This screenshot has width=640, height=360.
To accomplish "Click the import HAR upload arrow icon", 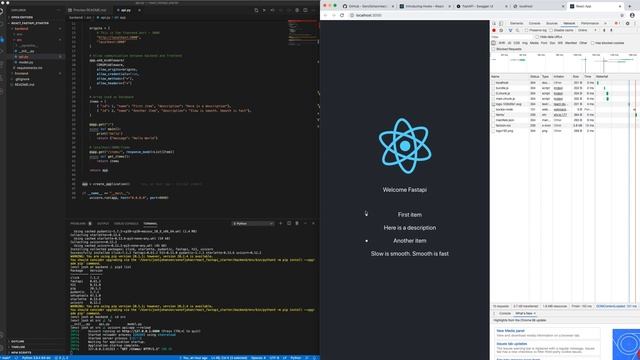I will pos(604,30).
